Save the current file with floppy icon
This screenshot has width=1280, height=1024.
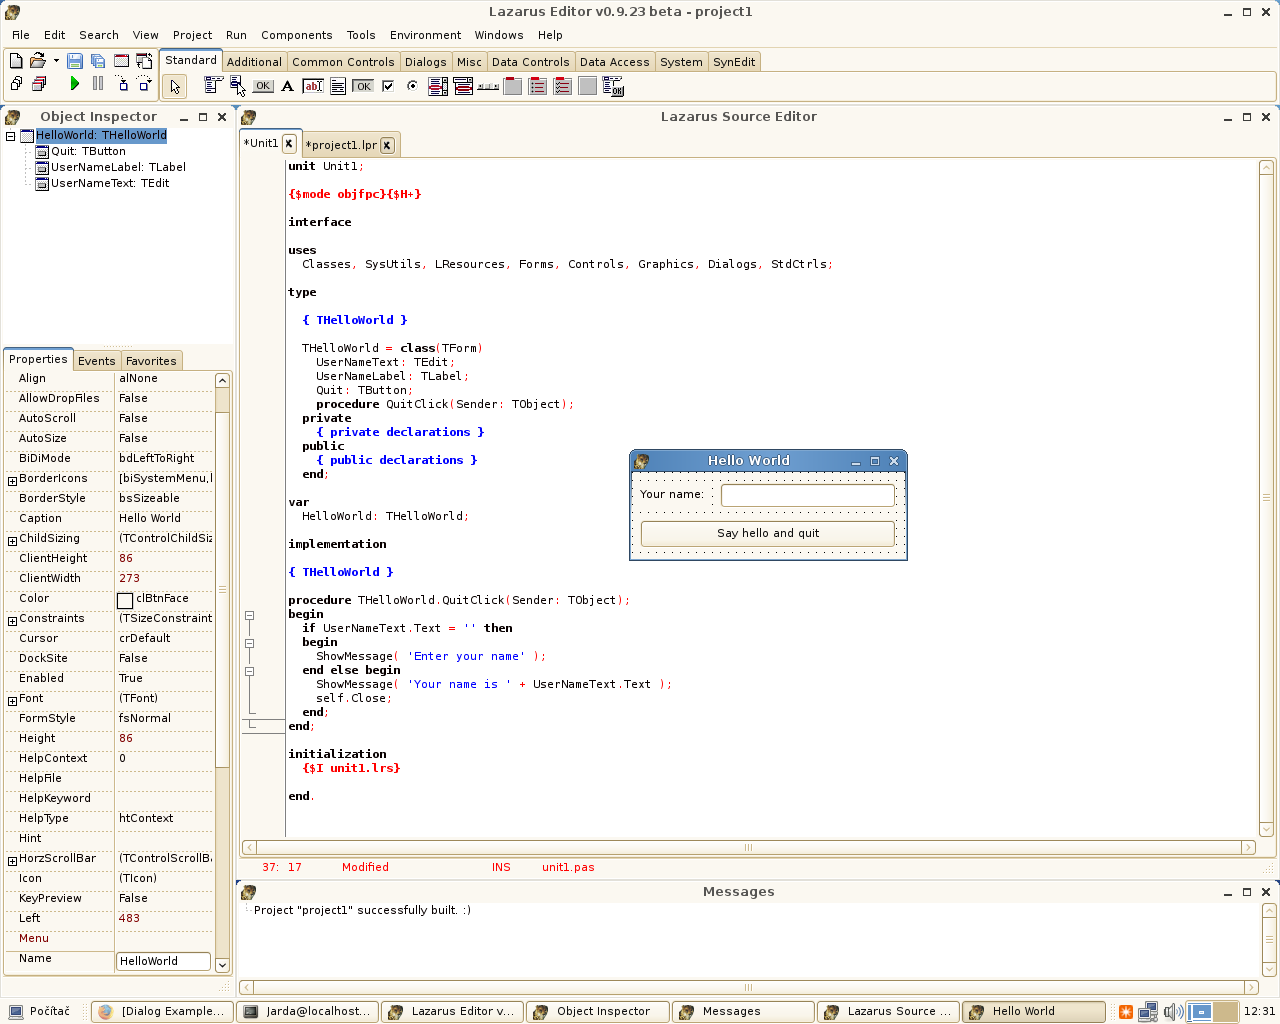point(75,61)
